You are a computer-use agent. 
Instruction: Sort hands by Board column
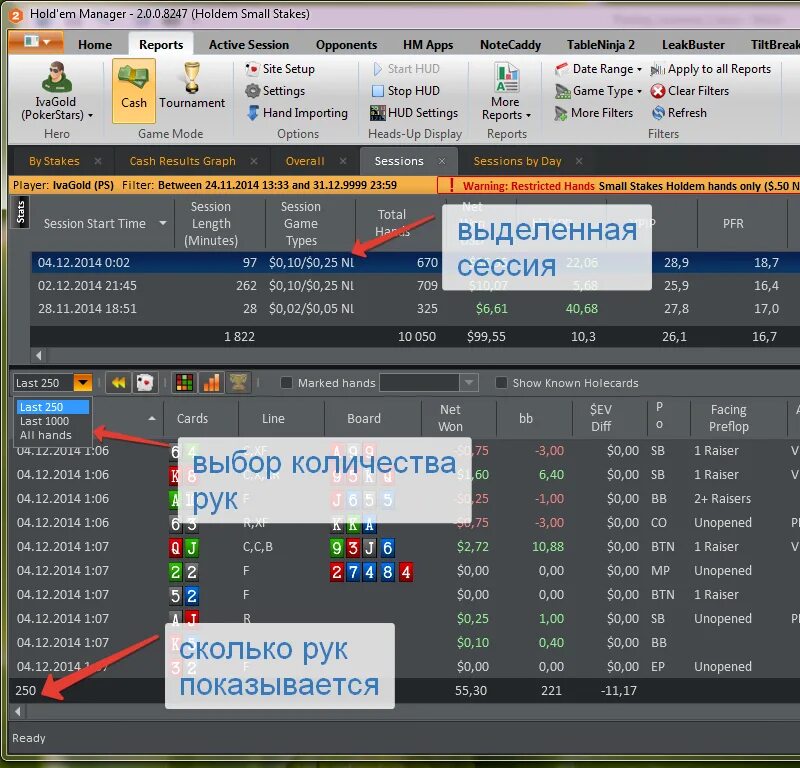[364, 418]
